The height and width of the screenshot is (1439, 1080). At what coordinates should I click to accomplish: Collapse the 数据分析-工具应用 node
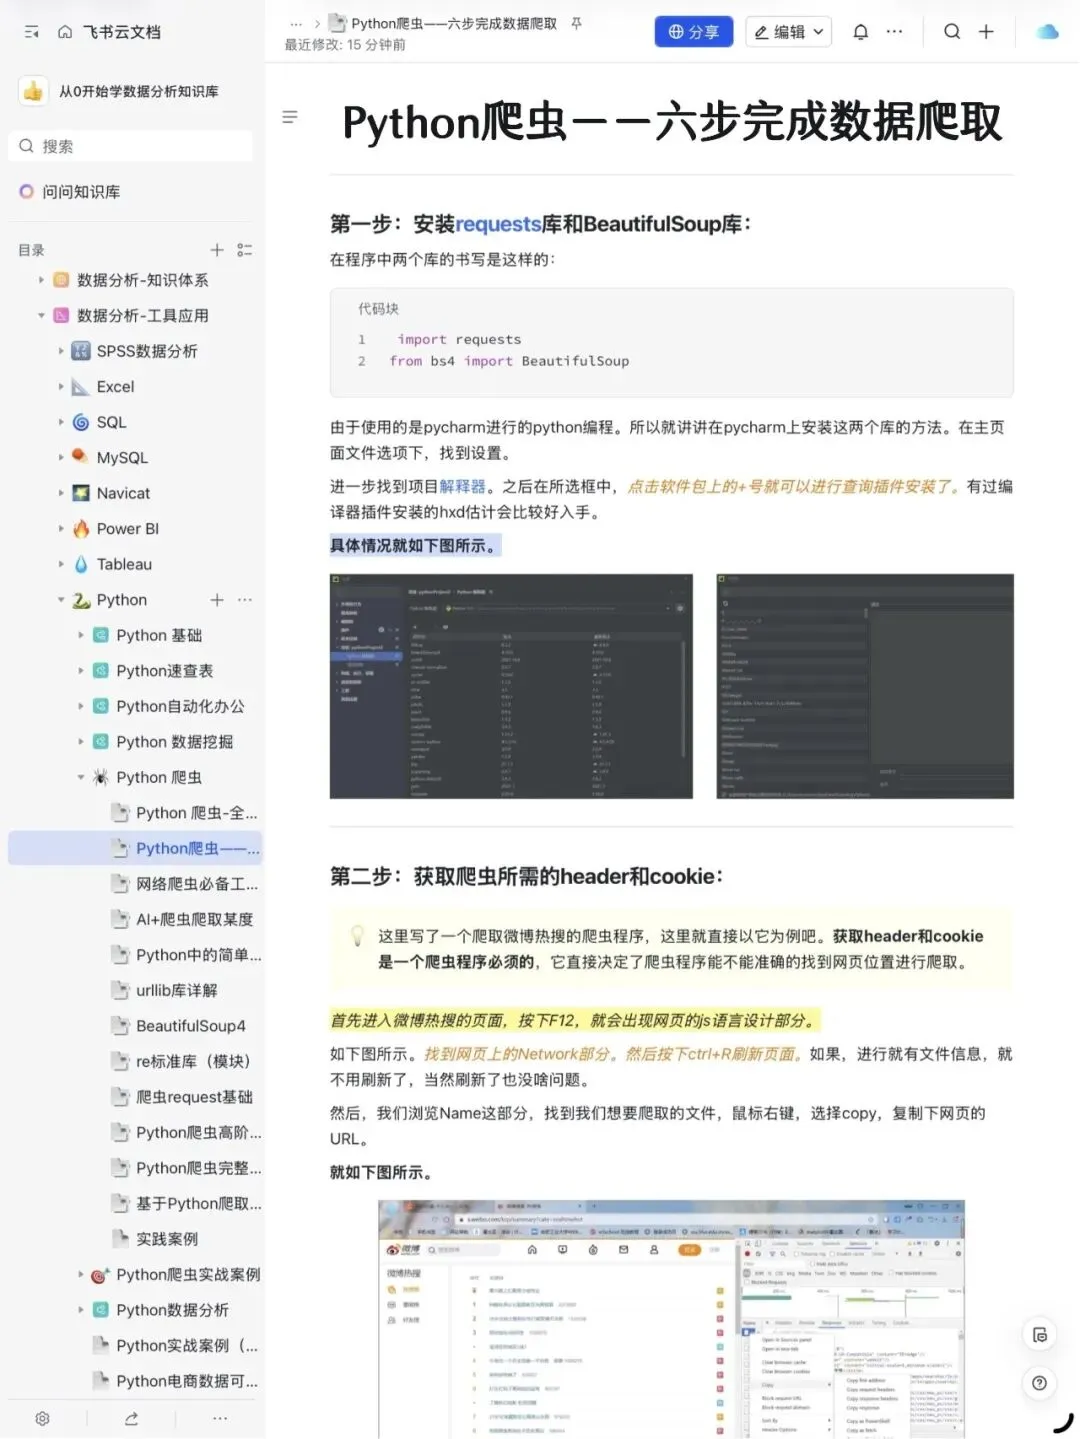[41, 316]
